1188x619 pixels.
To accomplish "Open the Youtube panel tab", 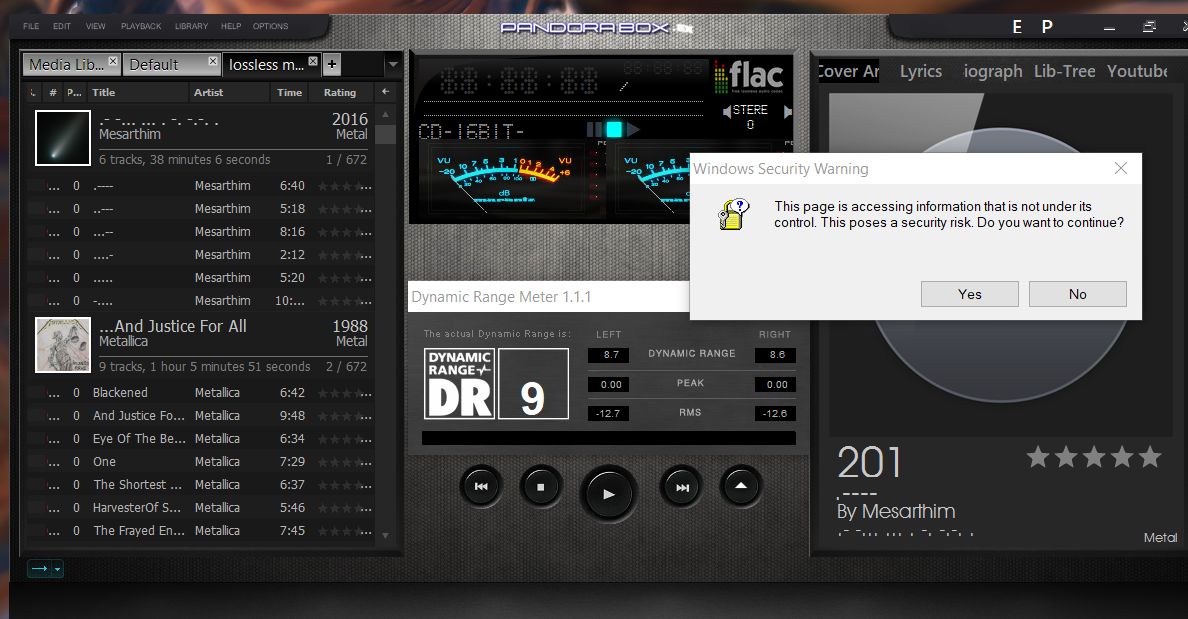I will pos(1137,71).
